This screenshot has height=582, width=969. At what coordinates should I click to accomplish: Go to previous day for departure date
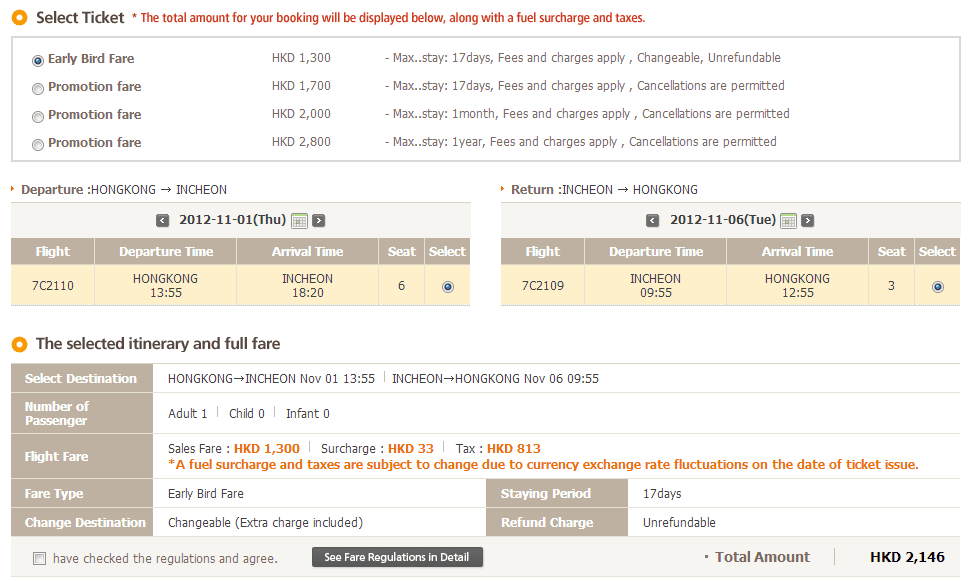[x=163, y=221]
